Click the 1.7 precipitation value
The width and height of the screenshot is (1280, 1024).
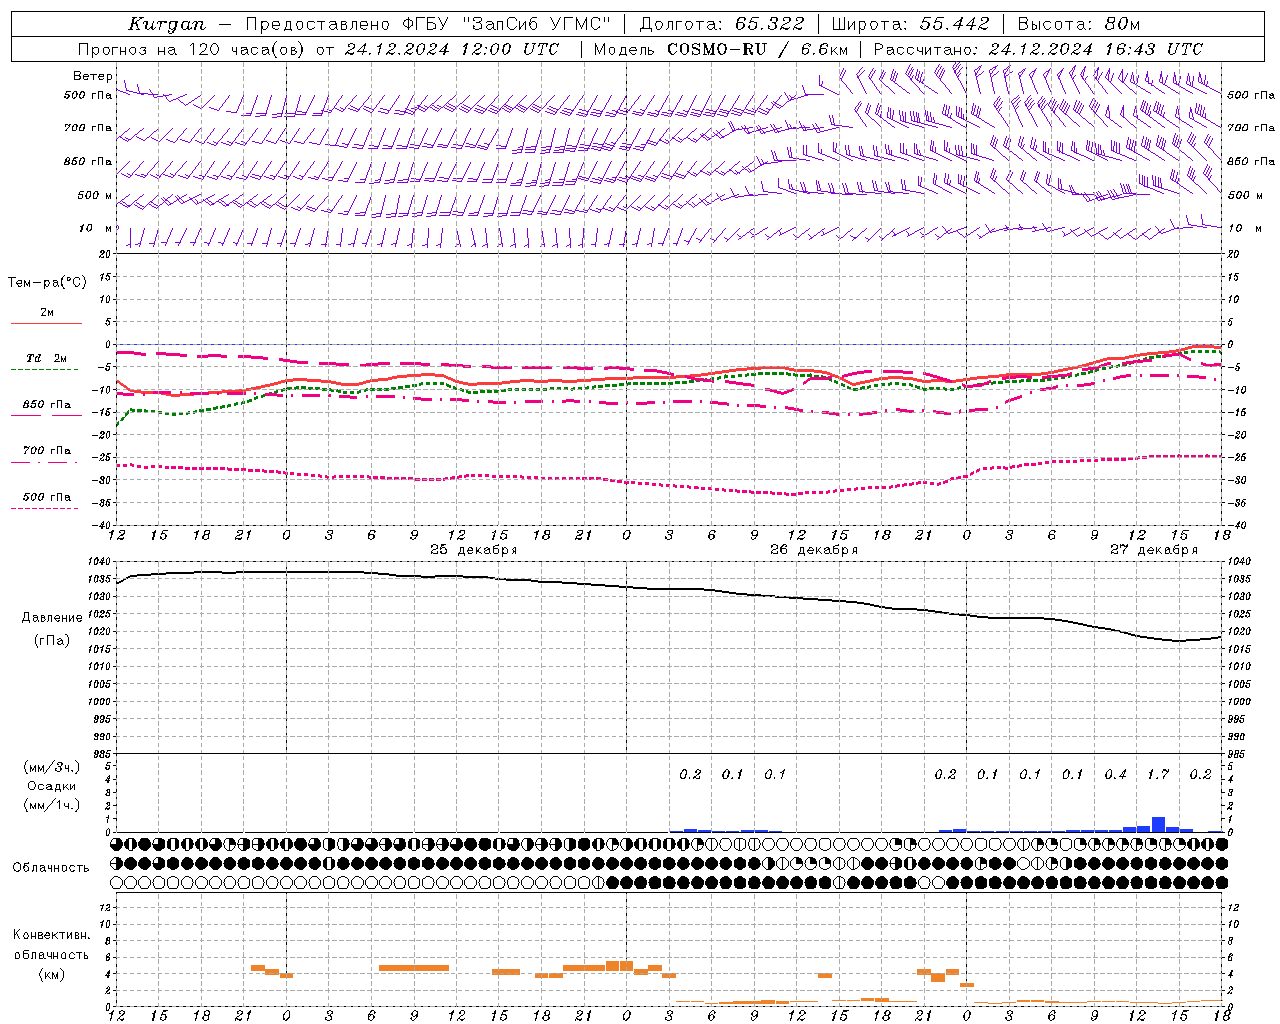1158,774
